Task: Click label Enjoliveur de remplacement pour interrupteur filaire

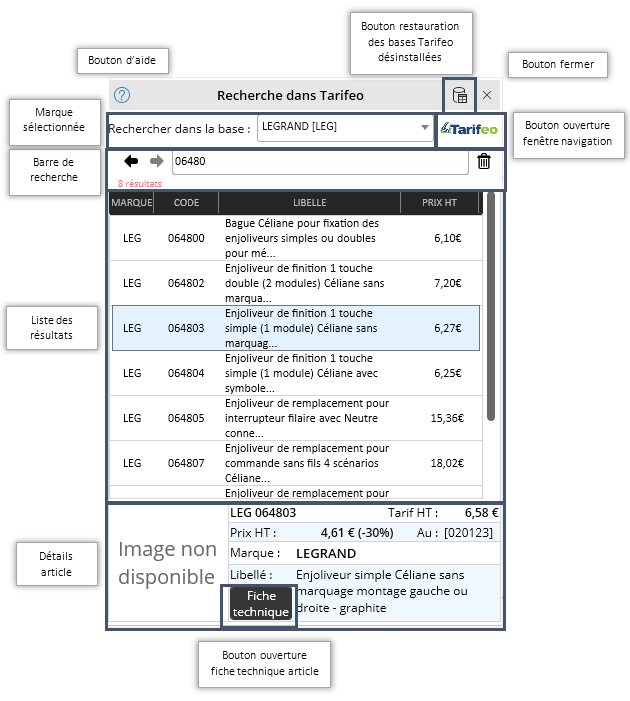Action: tap(307, 418)
